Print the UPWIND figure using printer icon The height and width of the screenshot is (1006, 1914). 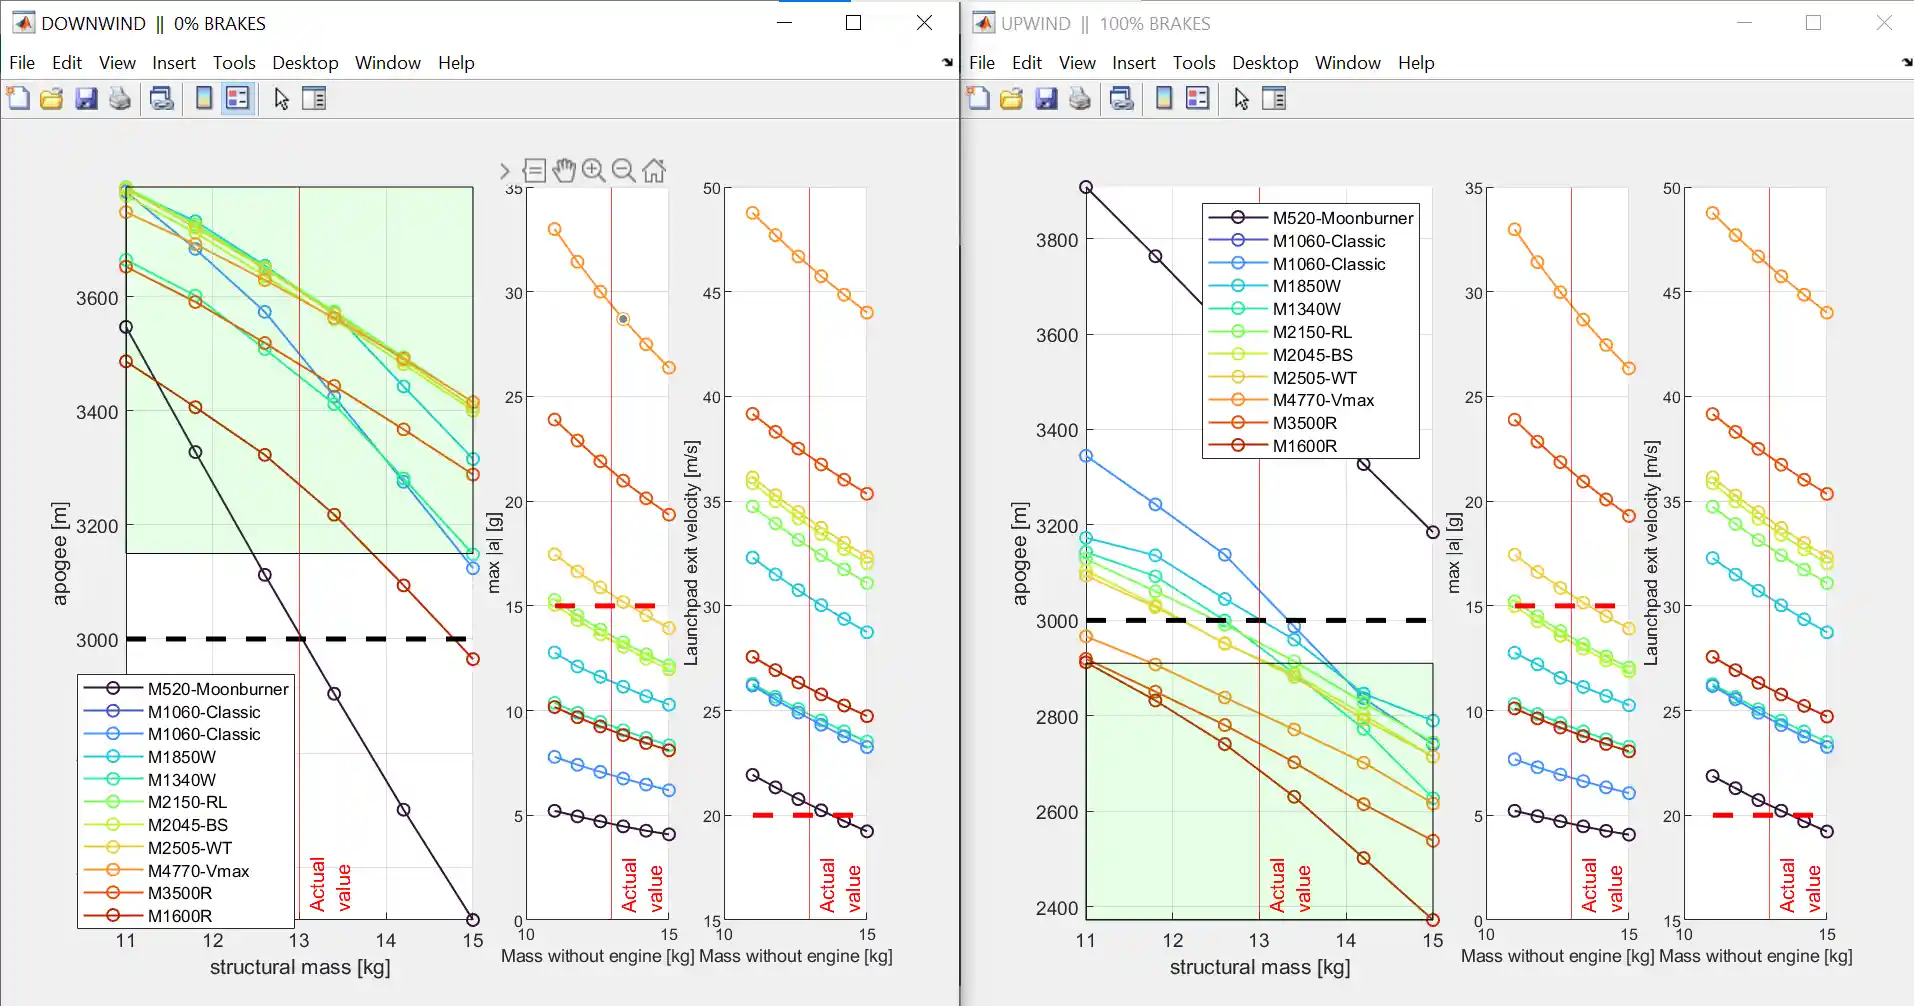click(x=1080, y=98)
